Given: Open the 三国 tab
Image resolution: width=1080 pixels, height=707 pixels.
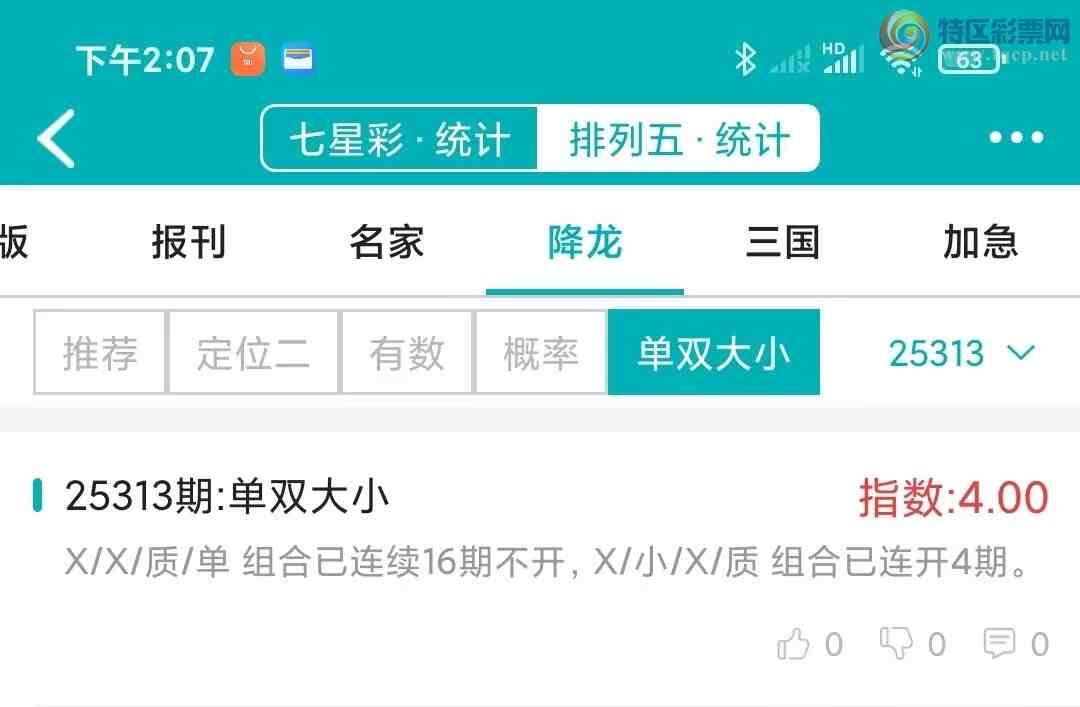Looking at the screenshot, I should tap(783, 242).
